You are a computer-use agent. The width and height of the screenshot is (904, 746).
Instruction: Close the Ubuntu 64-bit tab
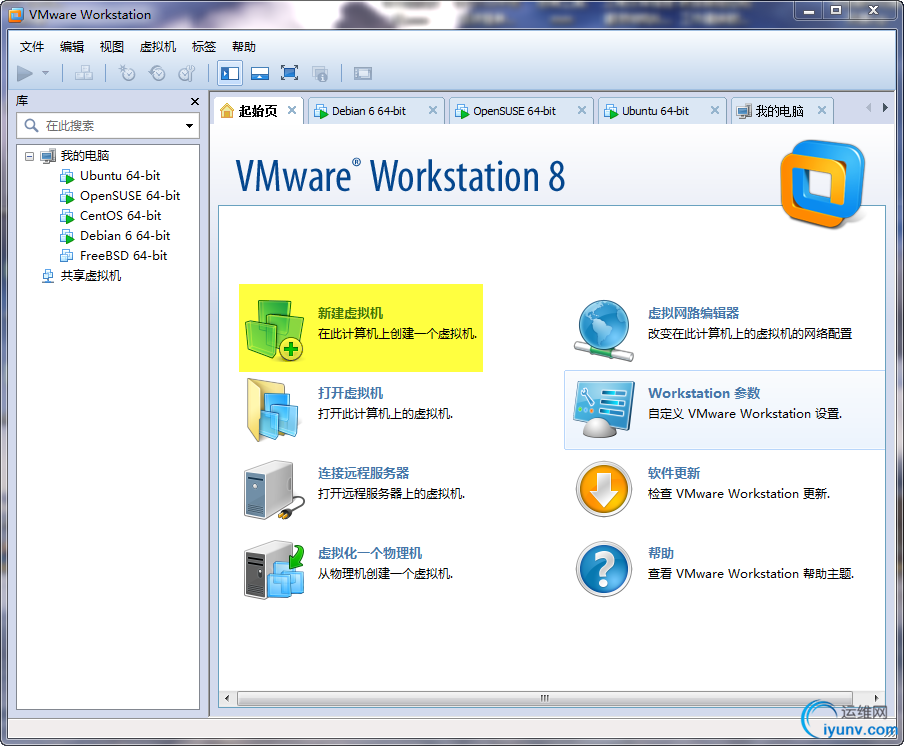[715, 110]
